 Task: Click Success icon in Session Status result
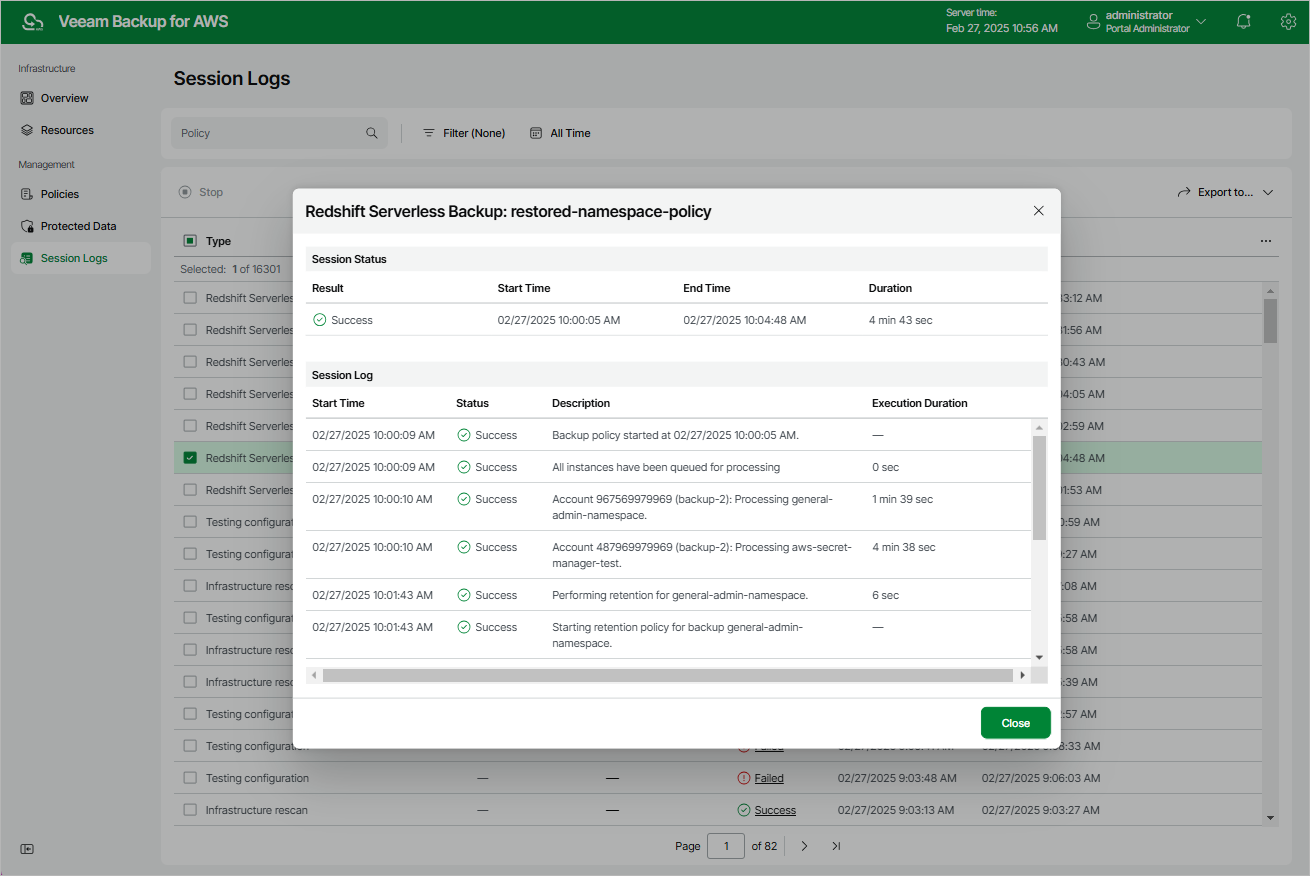coord(320,320)
